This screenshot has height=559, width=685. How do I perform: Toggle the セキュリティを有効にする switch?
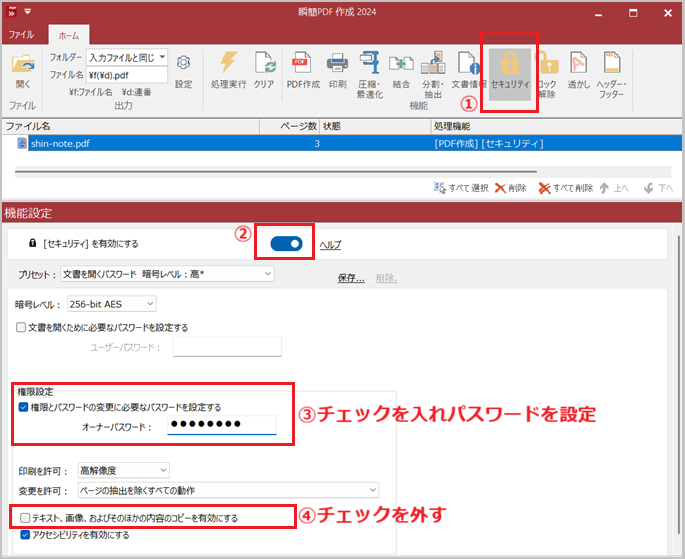(286, 244)
